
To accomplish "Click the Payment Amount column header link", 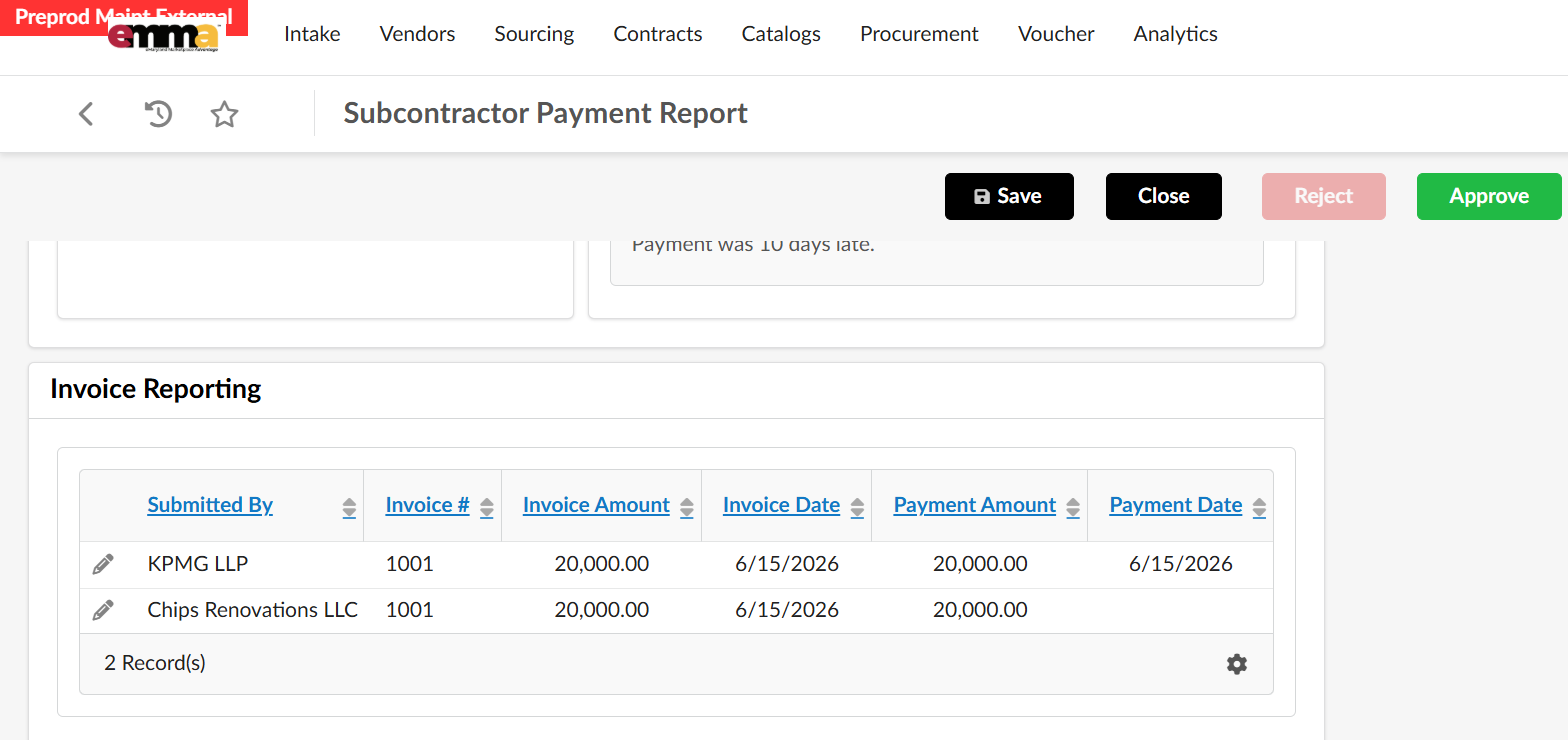I will pyautogui.click(x=975, y=505).
